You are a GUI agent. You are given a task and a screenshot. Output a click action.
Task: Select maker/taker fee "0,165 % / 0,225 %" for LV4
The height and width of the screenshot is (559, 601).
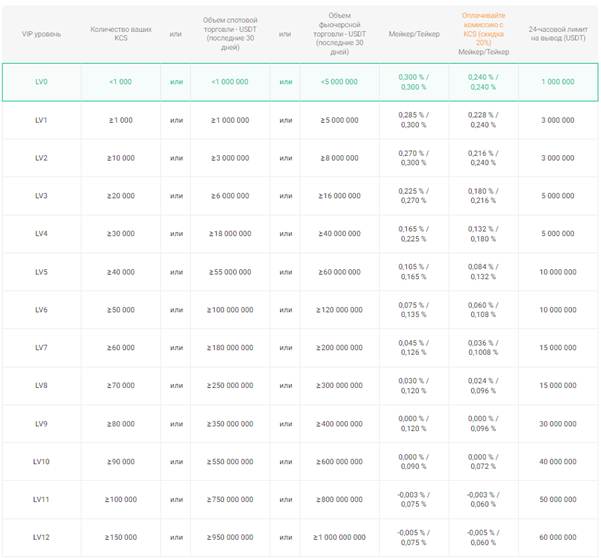[x=414, y=234]
